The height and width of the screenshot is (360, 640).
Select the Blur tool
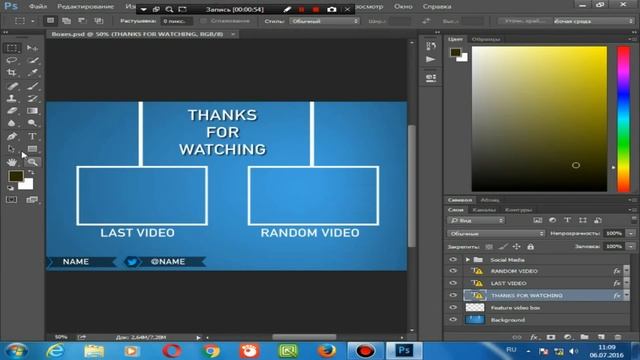[x=12, y=123]
